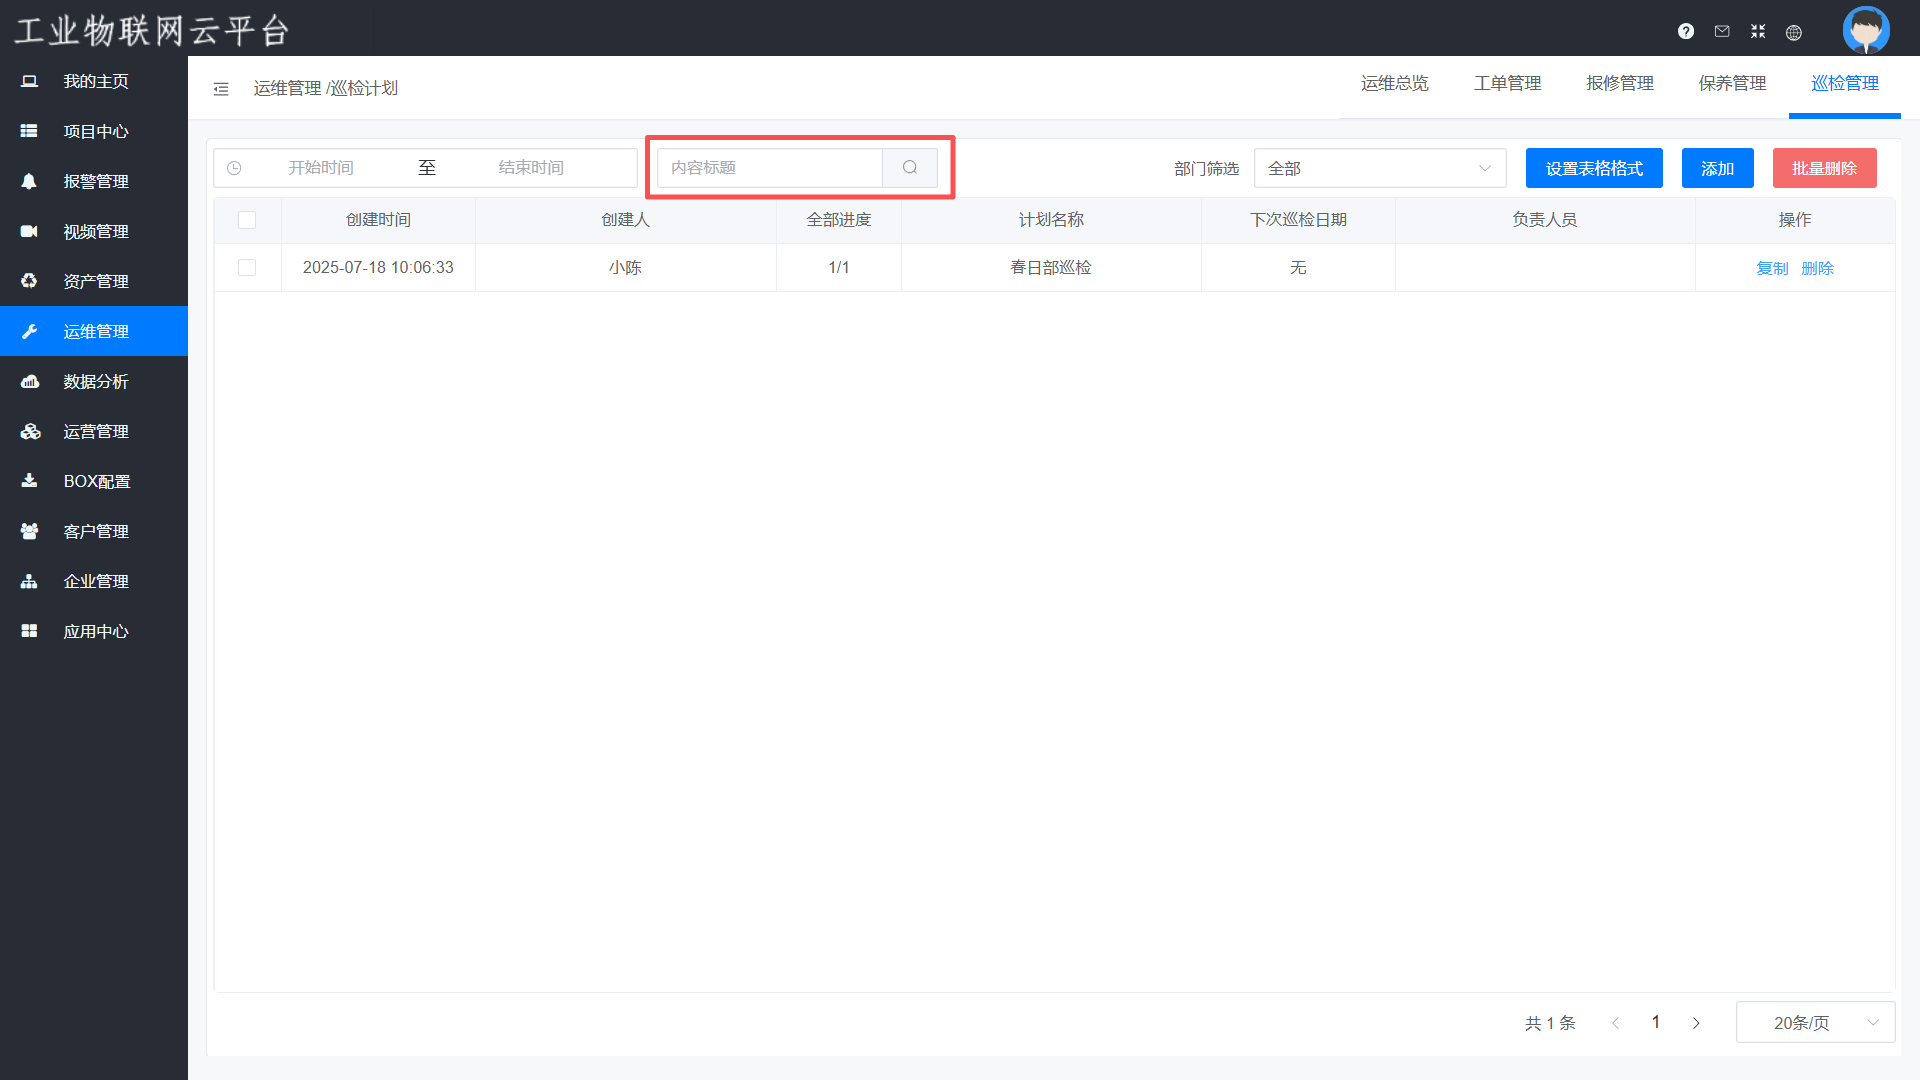The height and width of the screenshot is (1080, 1920).
Task: Click the 内容标题 search input field
Action: [770, 168]
